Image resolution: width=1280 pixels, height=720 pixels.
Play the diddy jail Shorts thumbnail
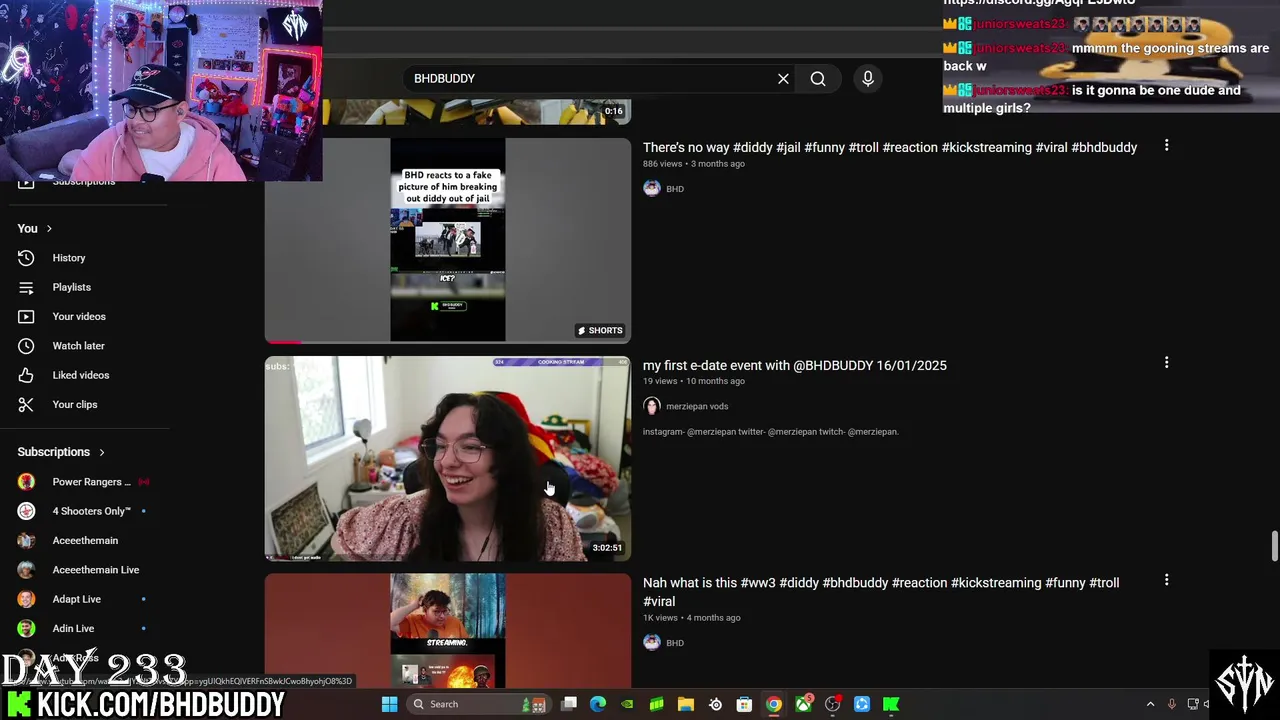(447, 240)
